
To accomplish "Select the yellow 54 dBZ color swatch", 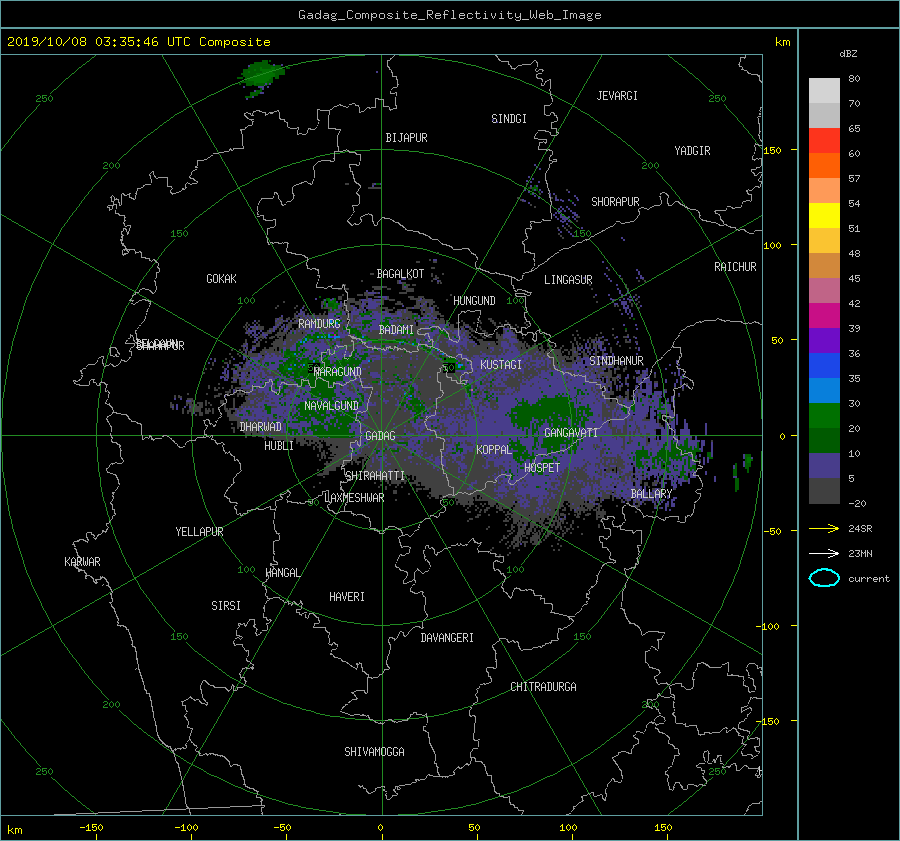I will click(x=824, y=215).
